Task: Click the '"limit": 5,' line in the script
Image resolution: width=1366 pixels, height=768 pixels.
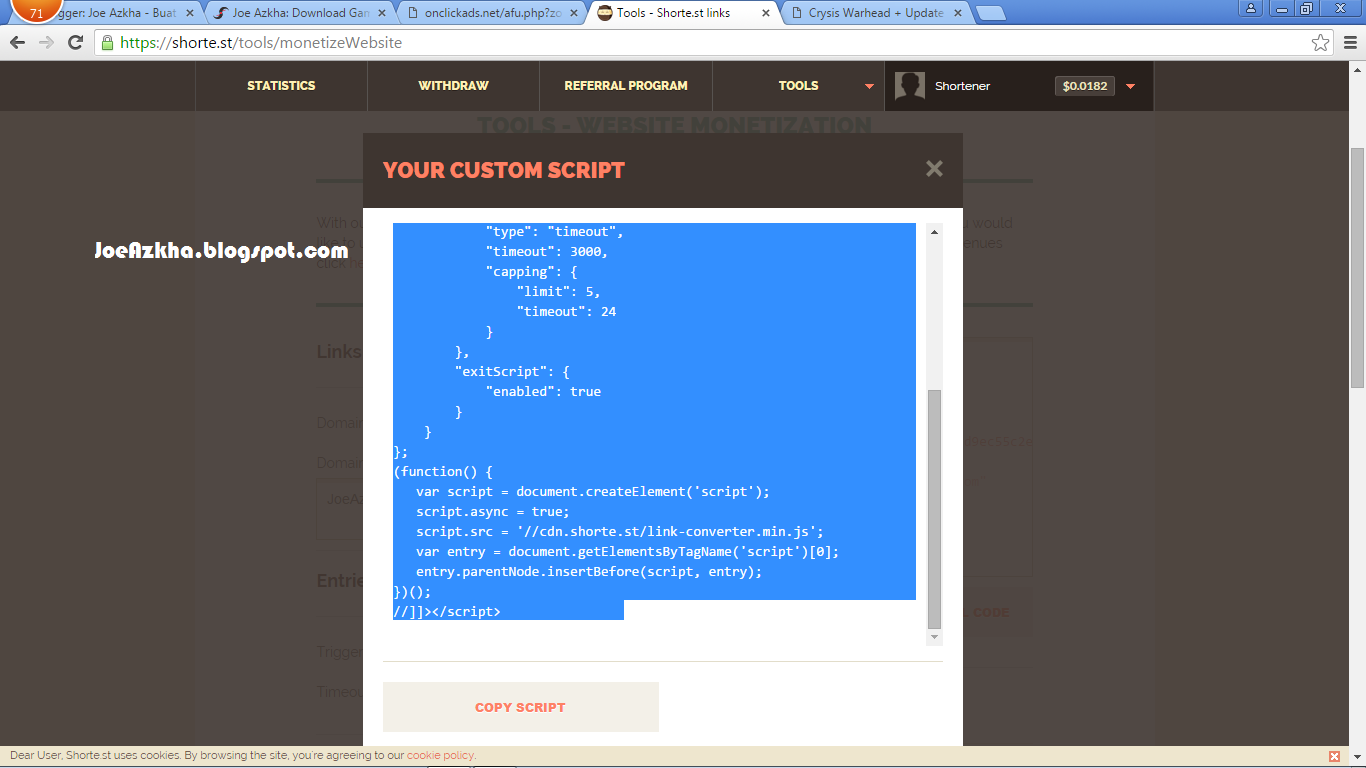Action: click(x=558, y=292)
